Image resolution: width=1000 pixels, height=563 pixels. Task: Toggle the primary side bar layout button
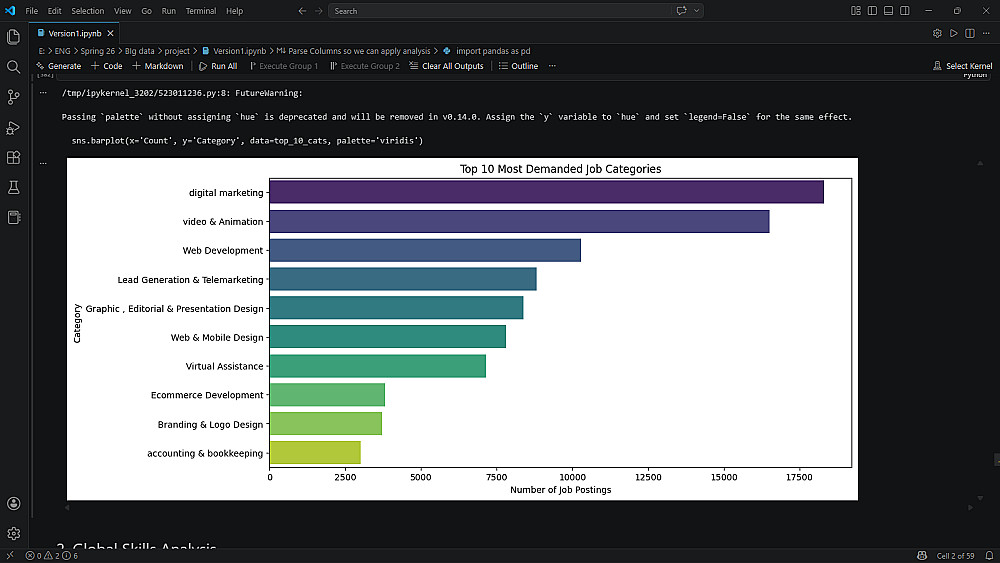[872, 11]
